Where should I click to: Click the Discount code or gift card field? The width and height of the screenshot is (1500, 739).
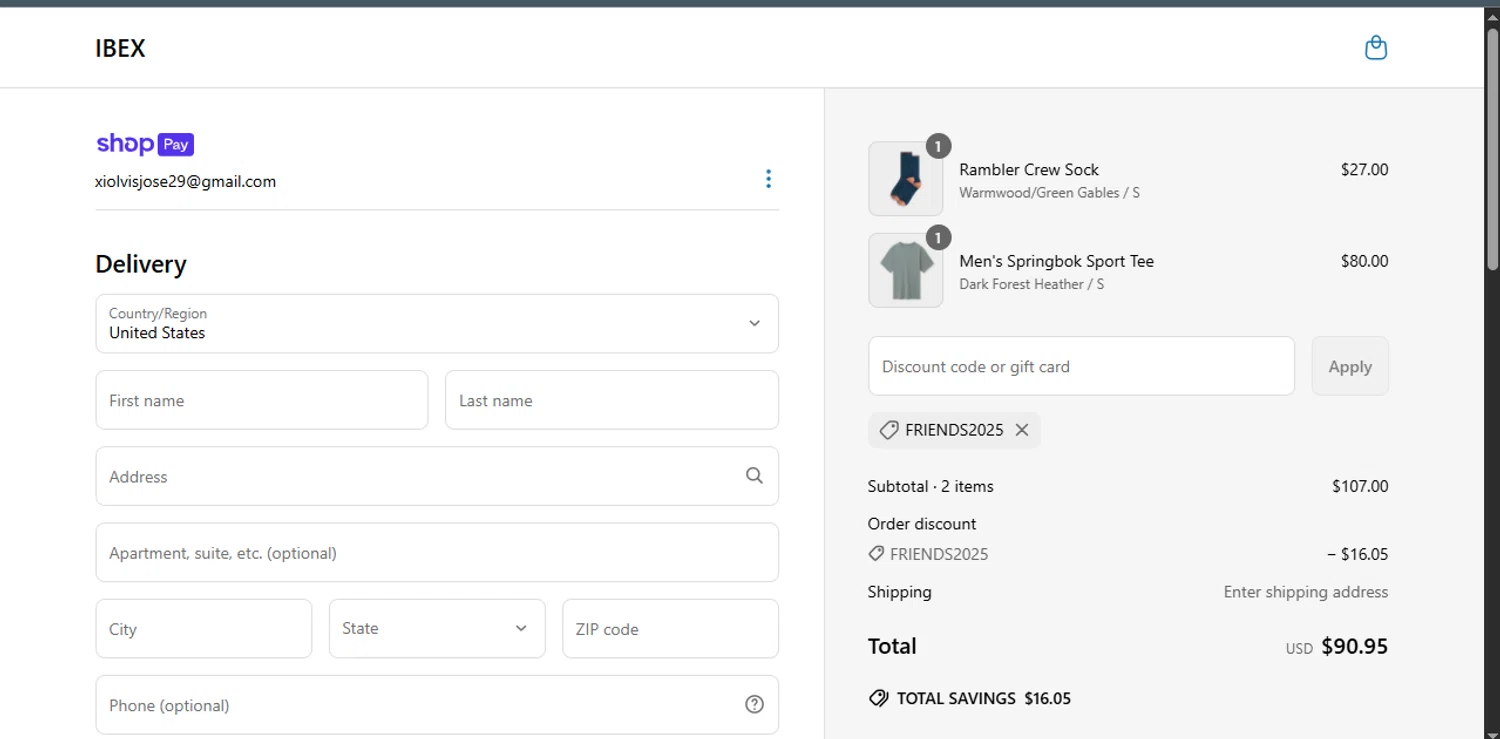(x=1081, y=366)
